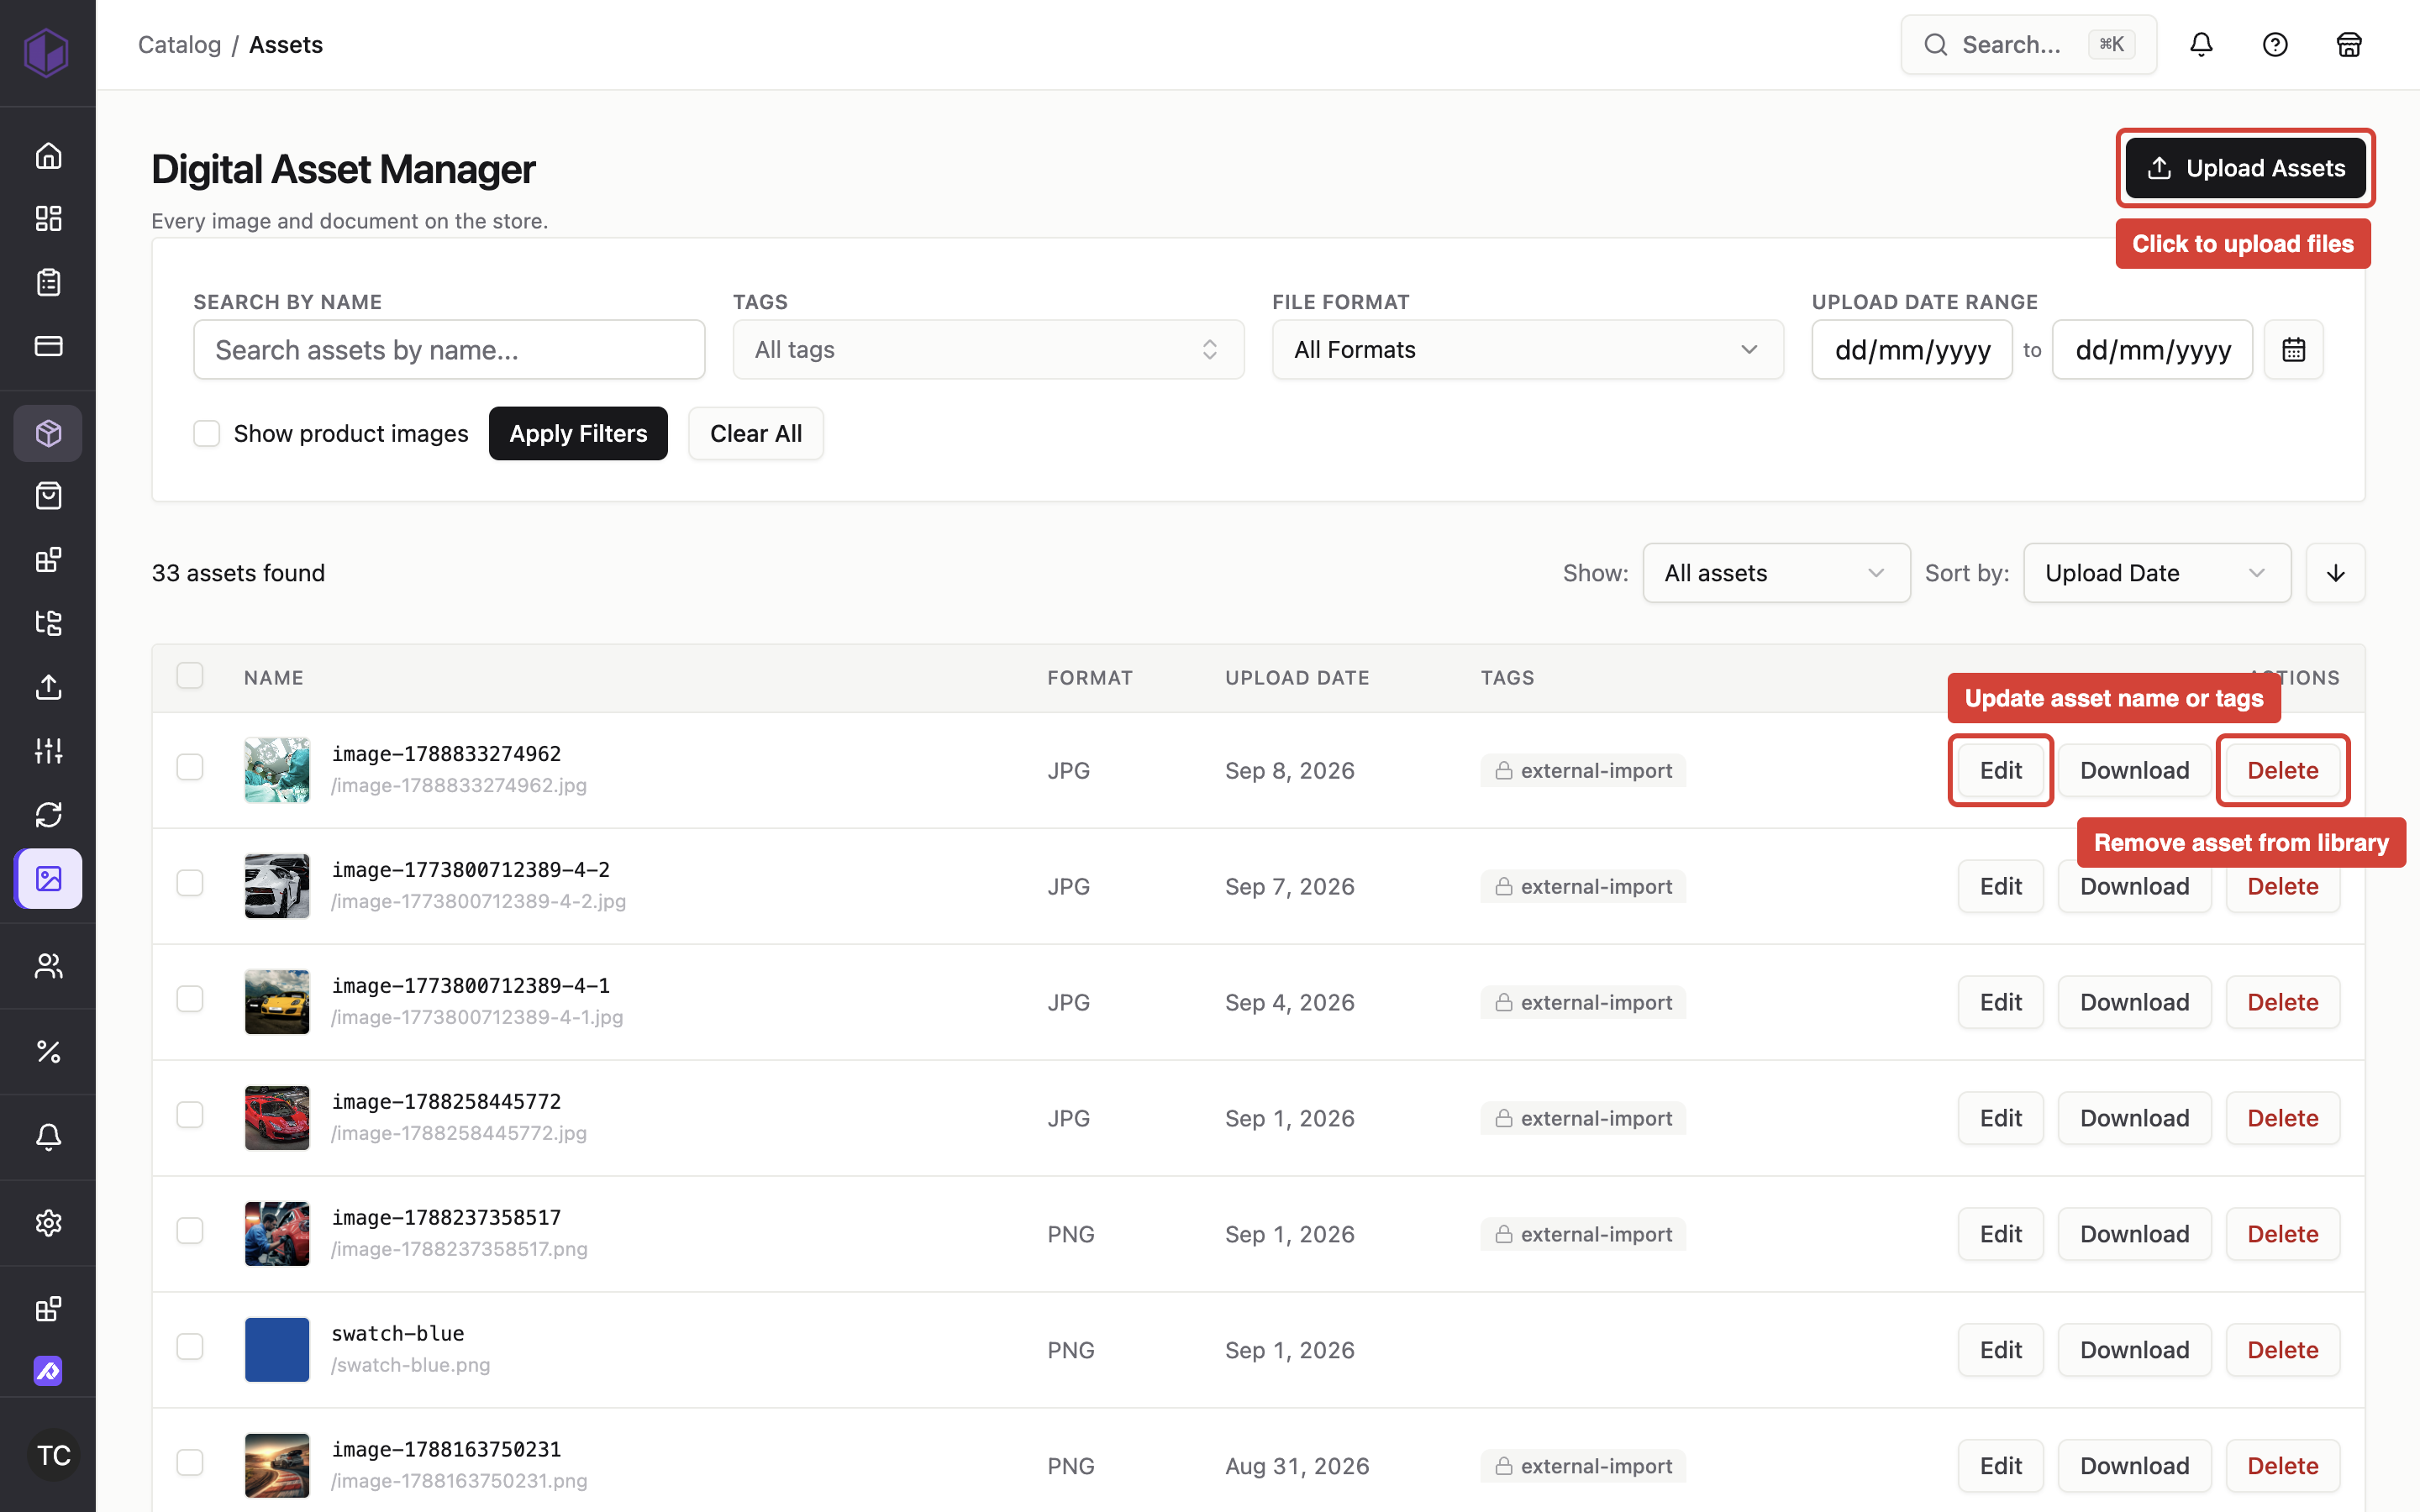The width and height of the screenshot is (2420, 1512).
Task: Select the image assets icon in sidebar
Action: tap(48, 878)
